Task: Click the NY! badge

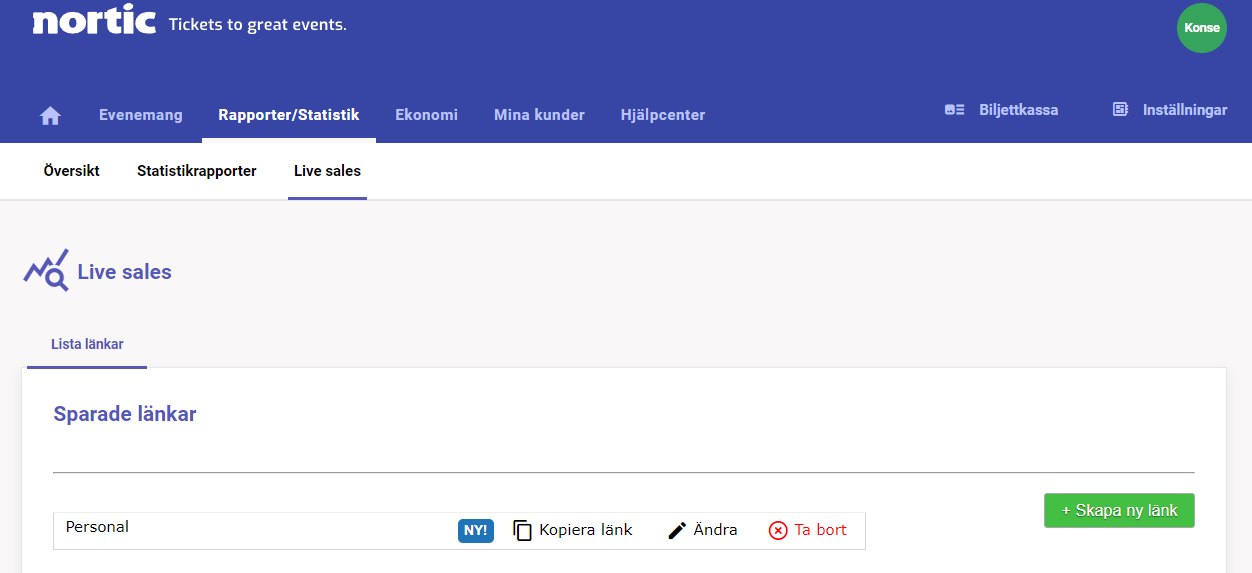Action: pyautogui.click(x=476, y=531)
